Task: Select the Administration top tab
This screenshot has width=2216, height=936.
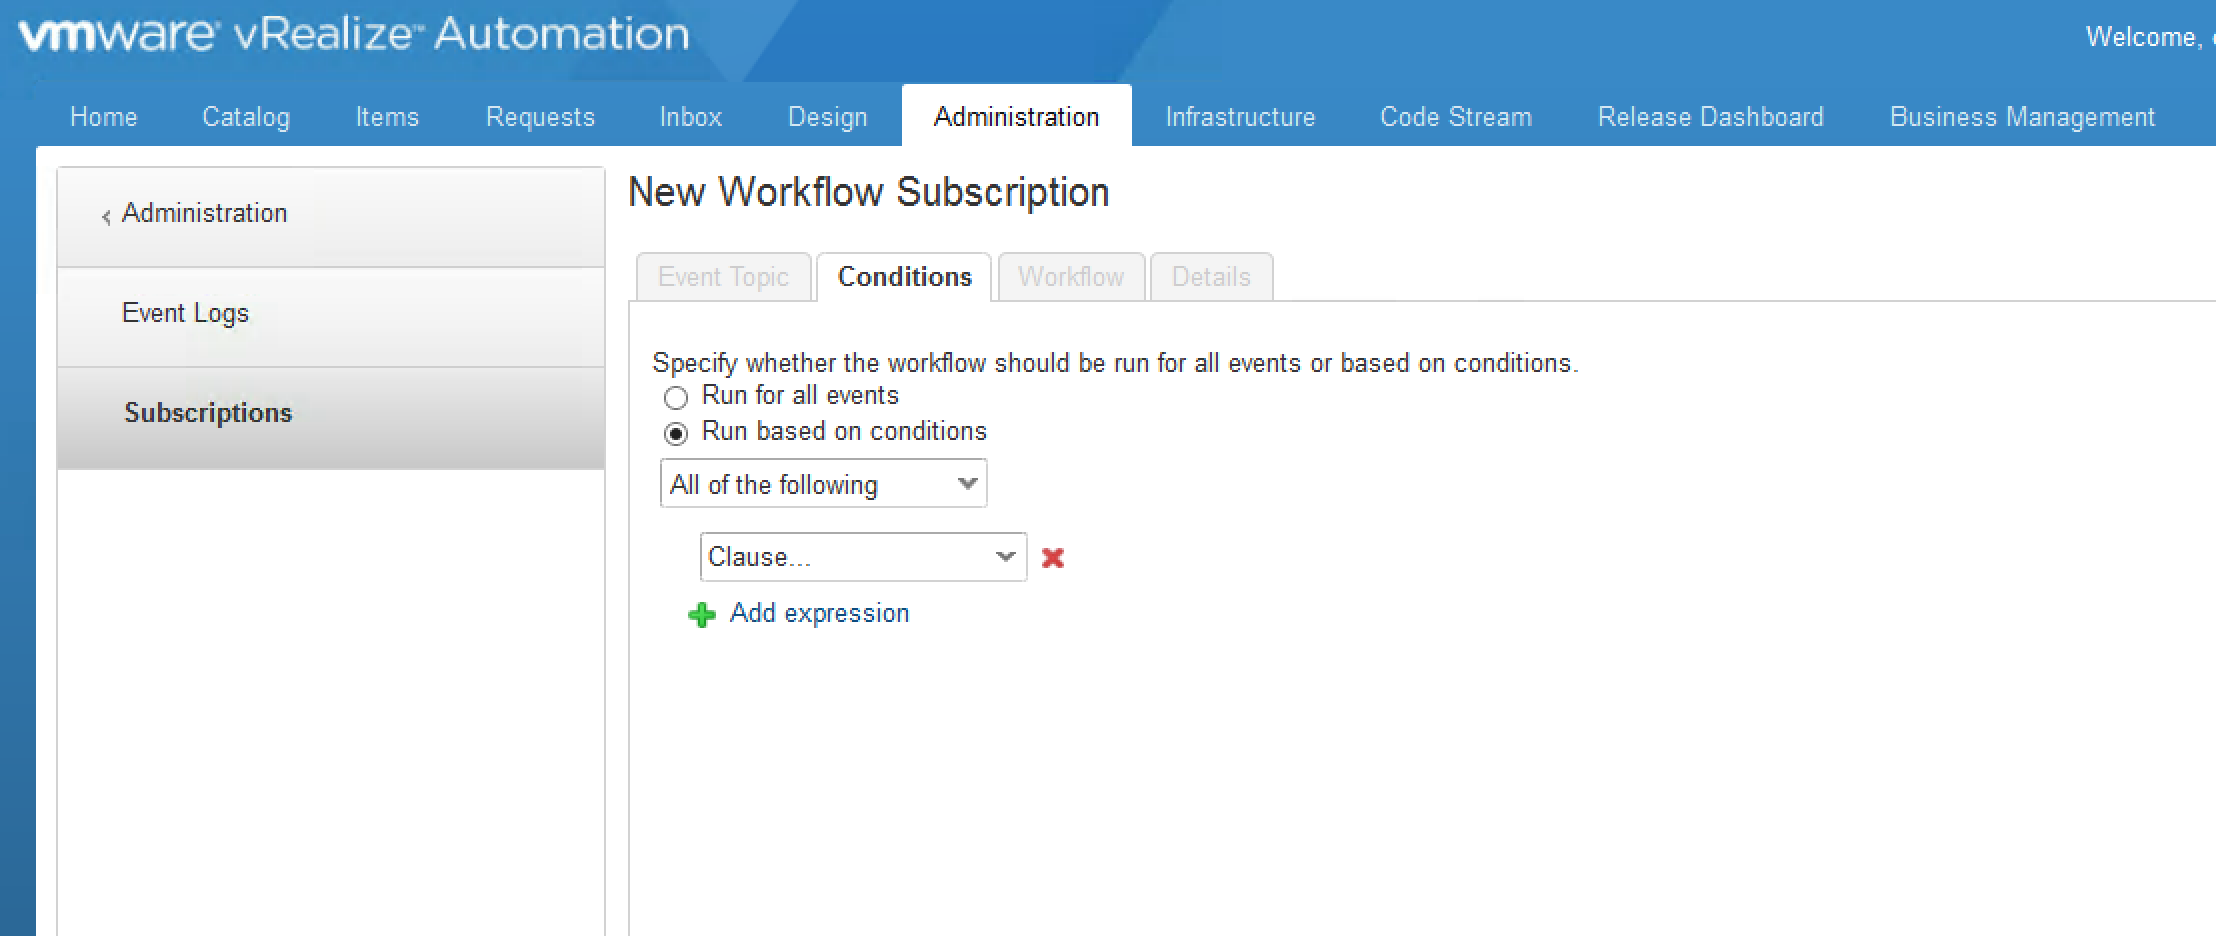Action: 1016,116
